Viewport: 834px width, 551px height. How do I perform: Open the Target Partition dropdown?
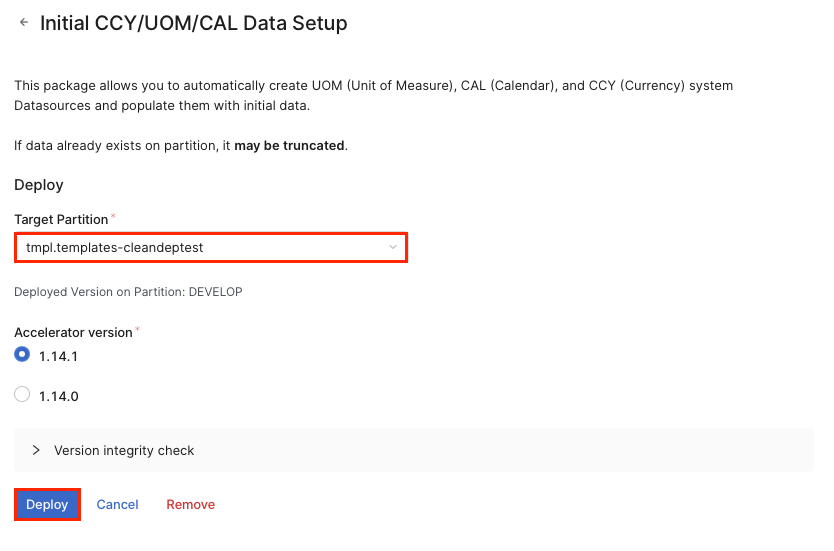tap(210, 247)
